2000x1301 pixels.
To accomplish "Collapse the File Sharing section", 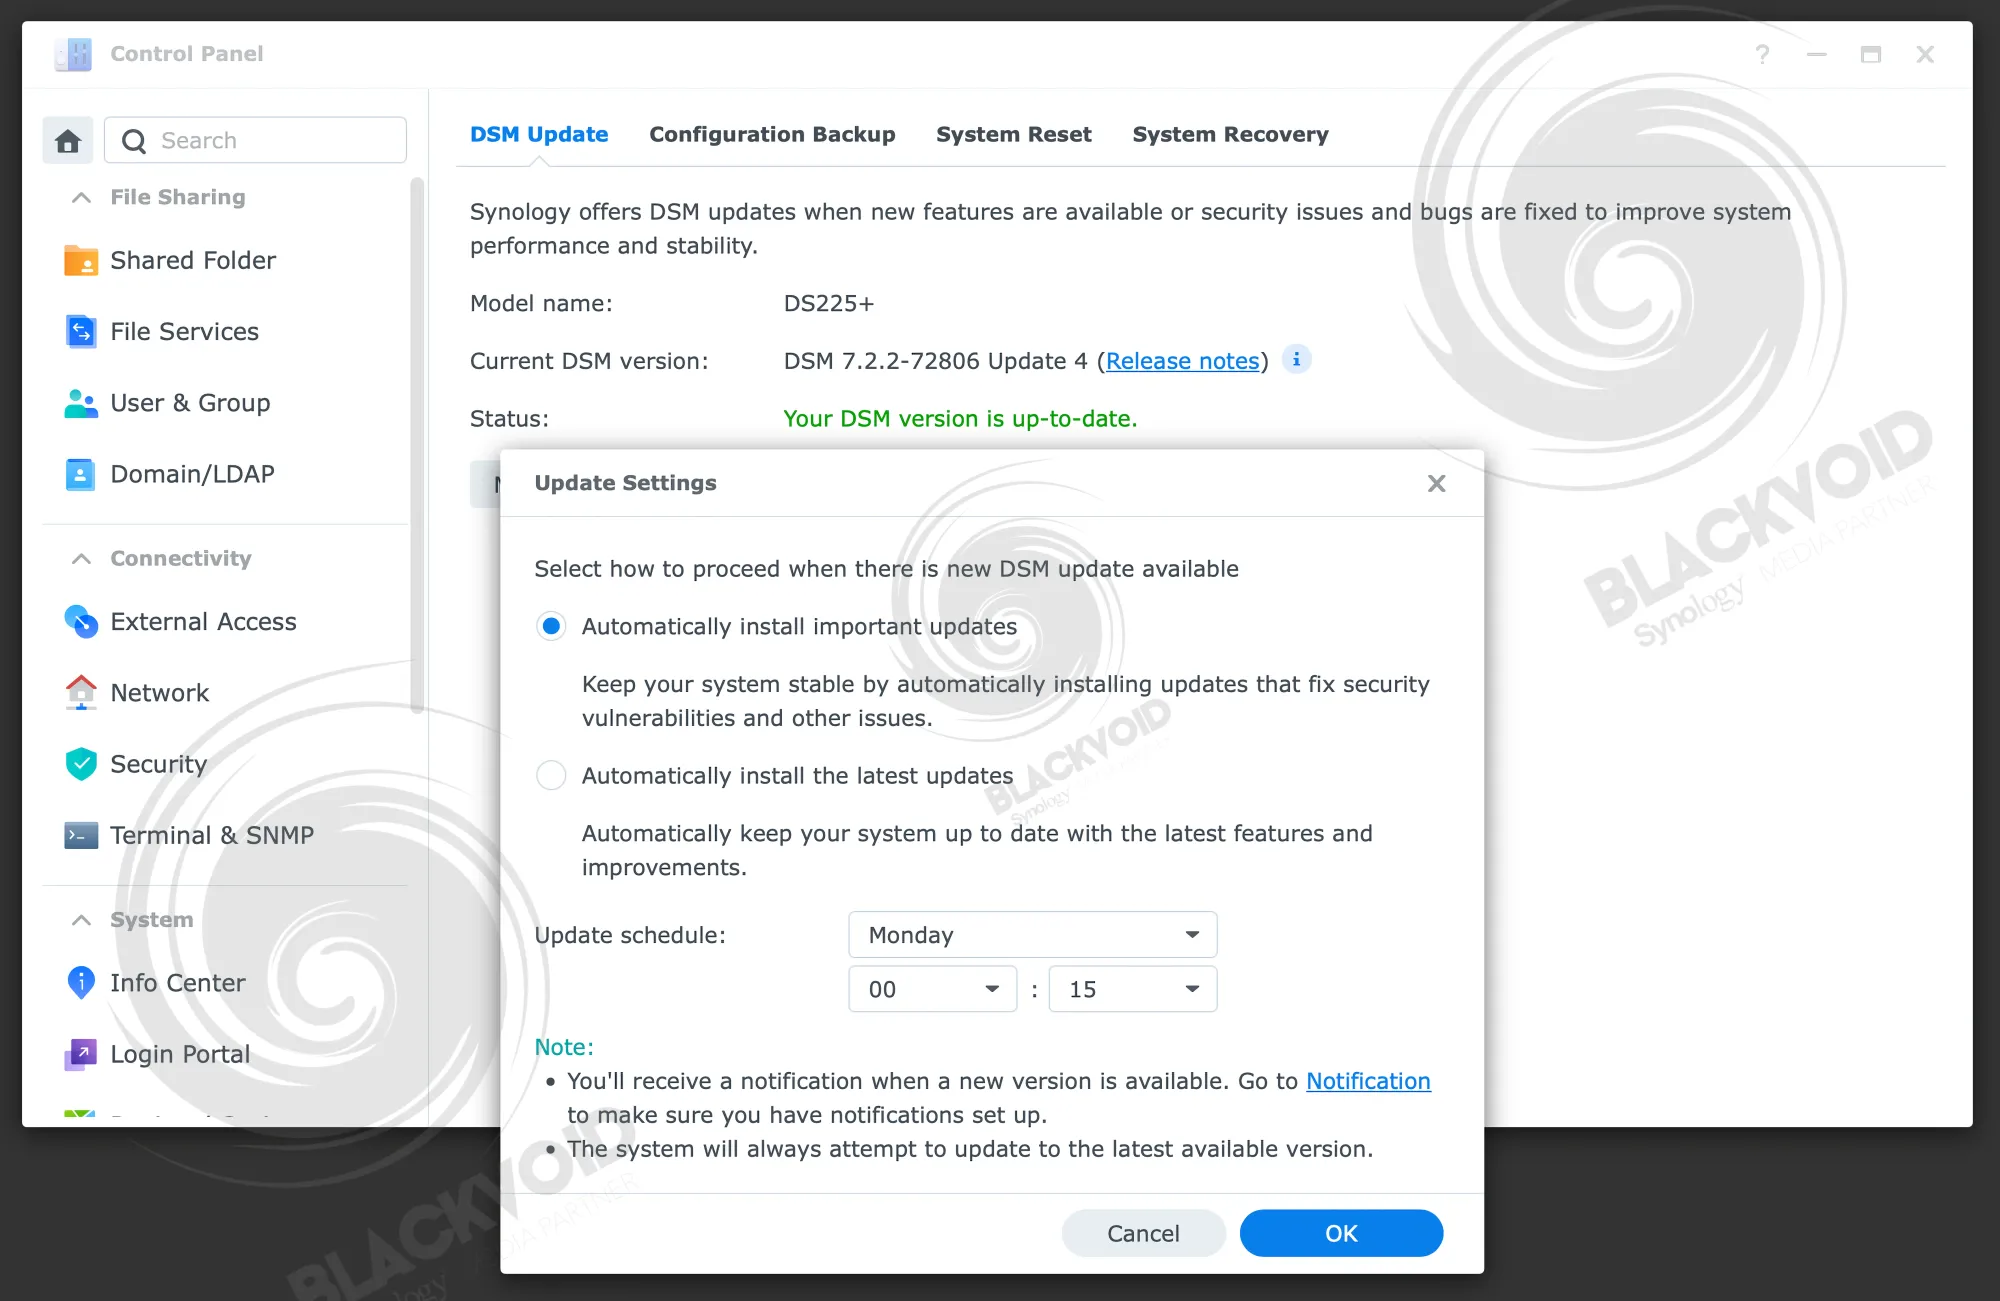I will coord(82,198).
